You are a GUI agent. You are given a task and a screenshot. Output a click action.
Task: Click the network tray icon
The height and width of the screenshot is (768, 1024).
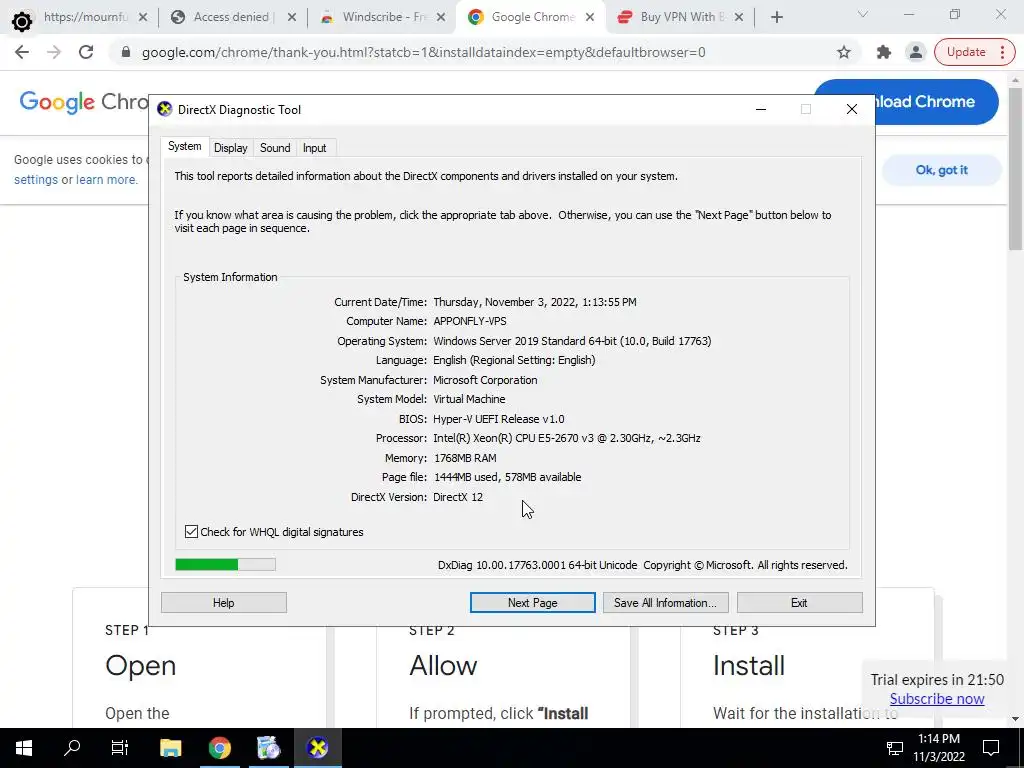(894, 748)
